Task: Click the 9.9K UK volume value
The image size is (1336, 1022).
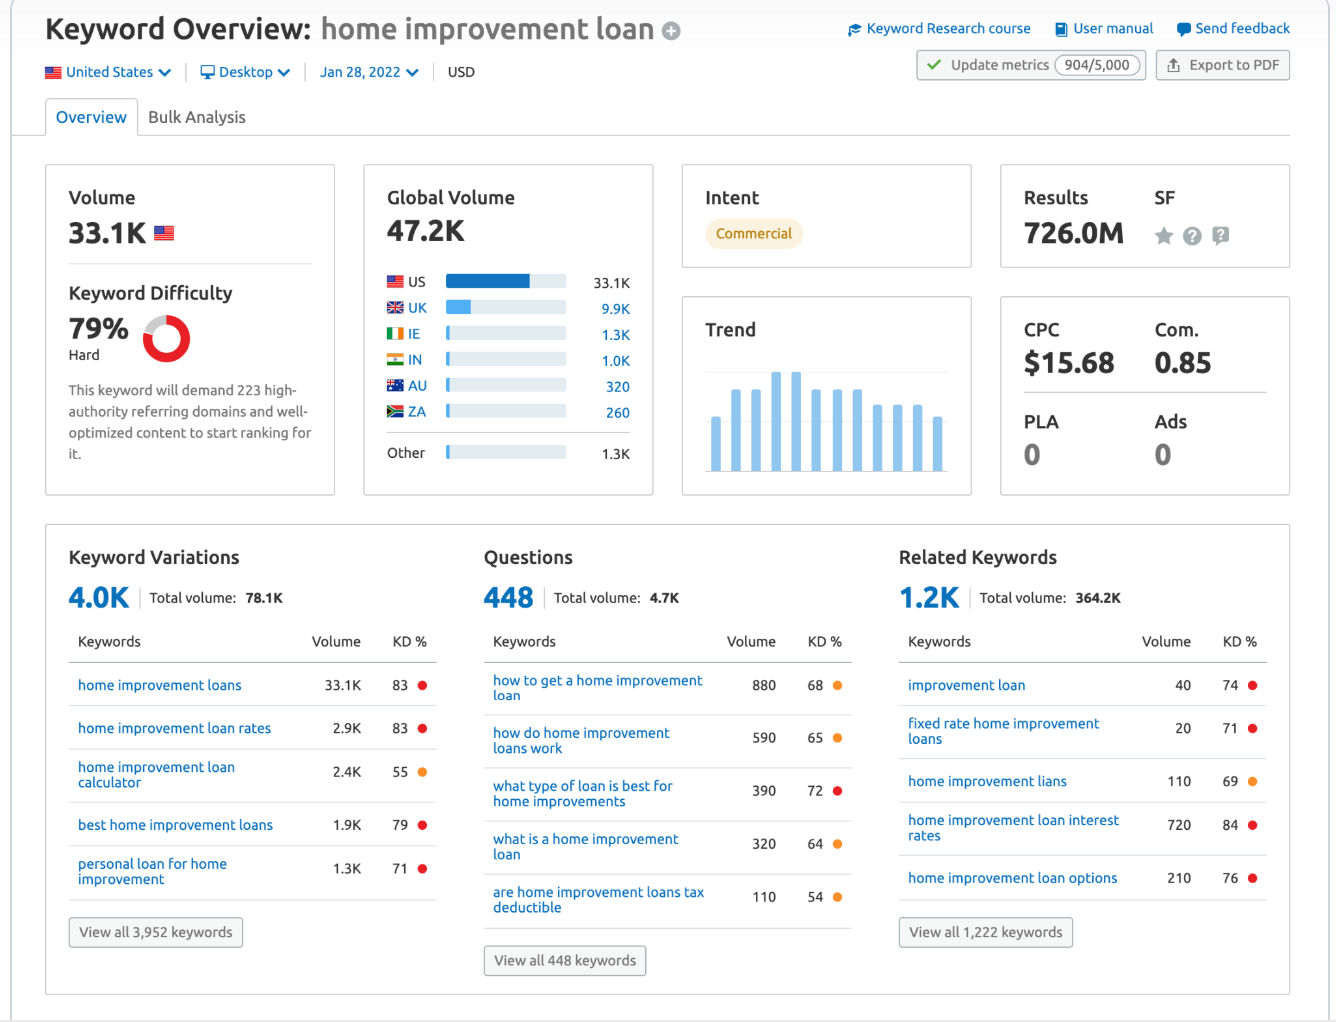Action: [x=616, y=309]
